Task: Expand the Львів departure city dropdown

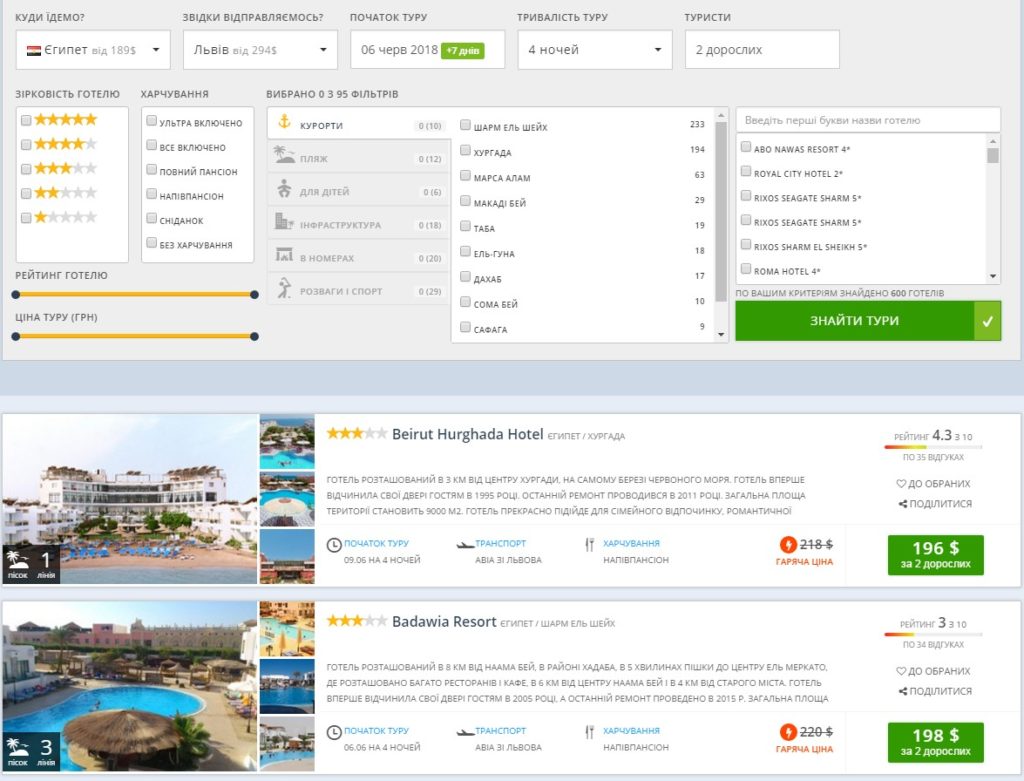Action: (260, 50)
